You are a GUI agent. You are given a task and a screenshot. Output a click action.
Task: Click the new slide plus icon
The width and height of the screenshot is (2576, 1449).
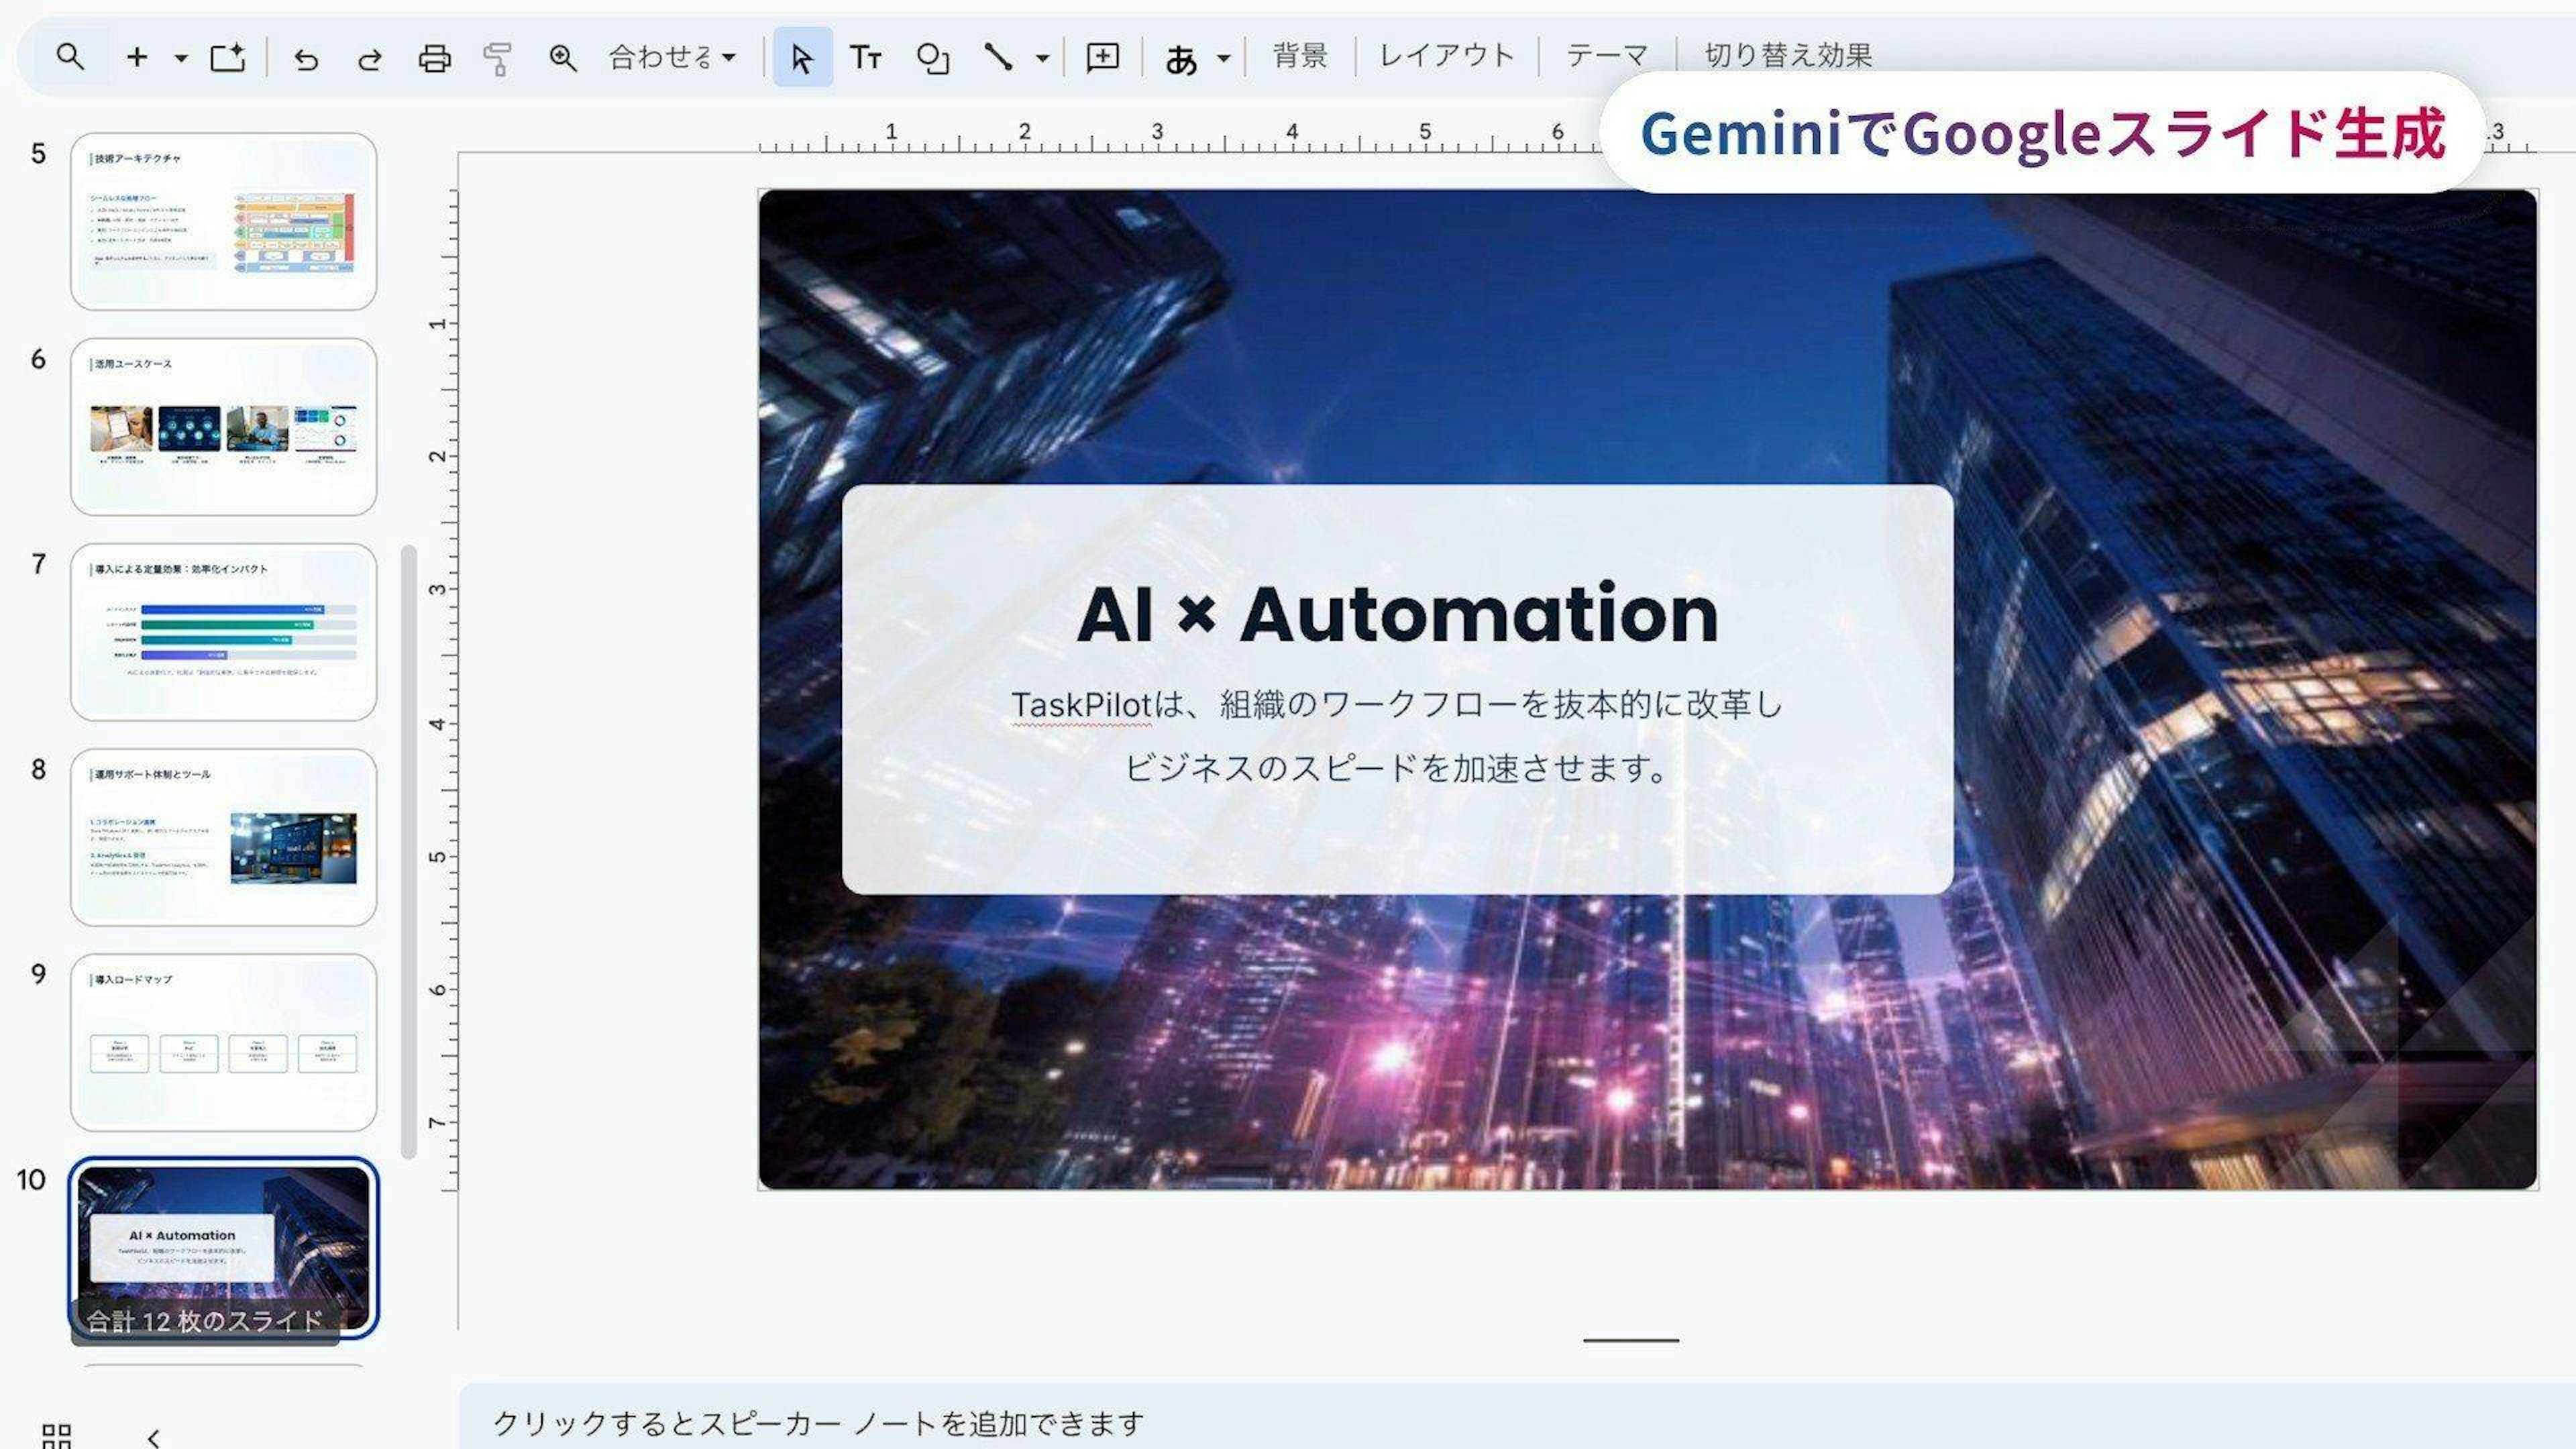pos(137,57)
